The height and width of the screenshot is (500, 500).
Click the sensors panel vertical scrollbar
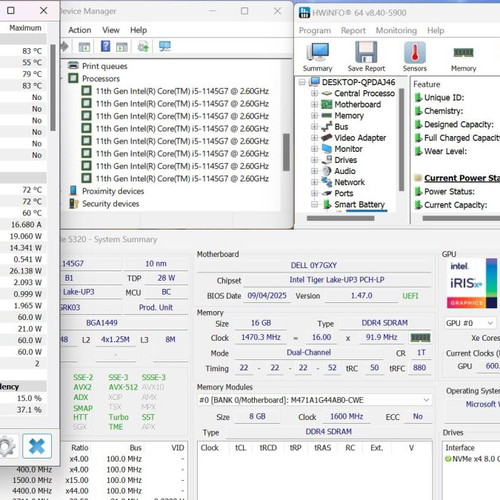coord(53,88)
